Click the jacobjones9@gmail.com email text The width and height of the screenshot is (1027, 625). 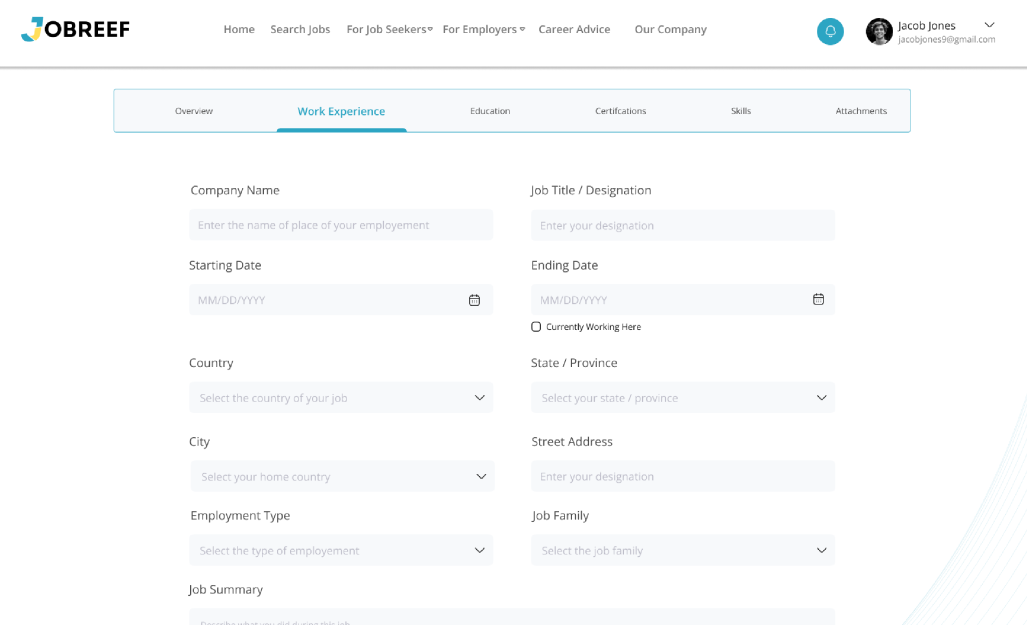click(946, 39)
